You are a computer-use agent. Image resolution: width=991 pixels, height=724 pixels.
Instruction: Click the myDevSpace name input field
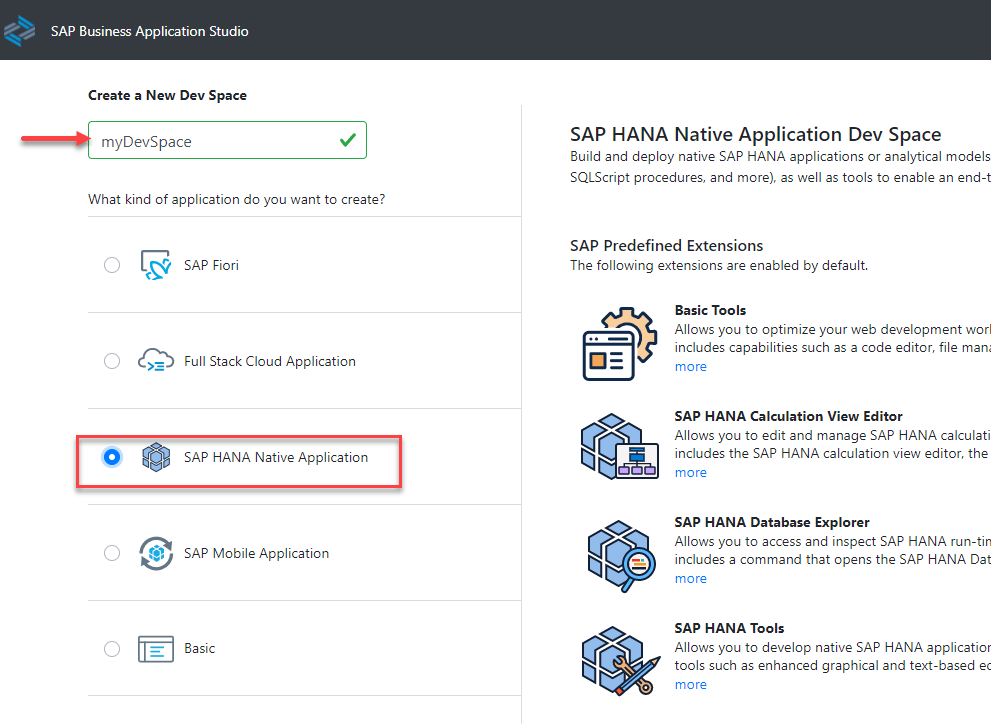pos(215,141)
